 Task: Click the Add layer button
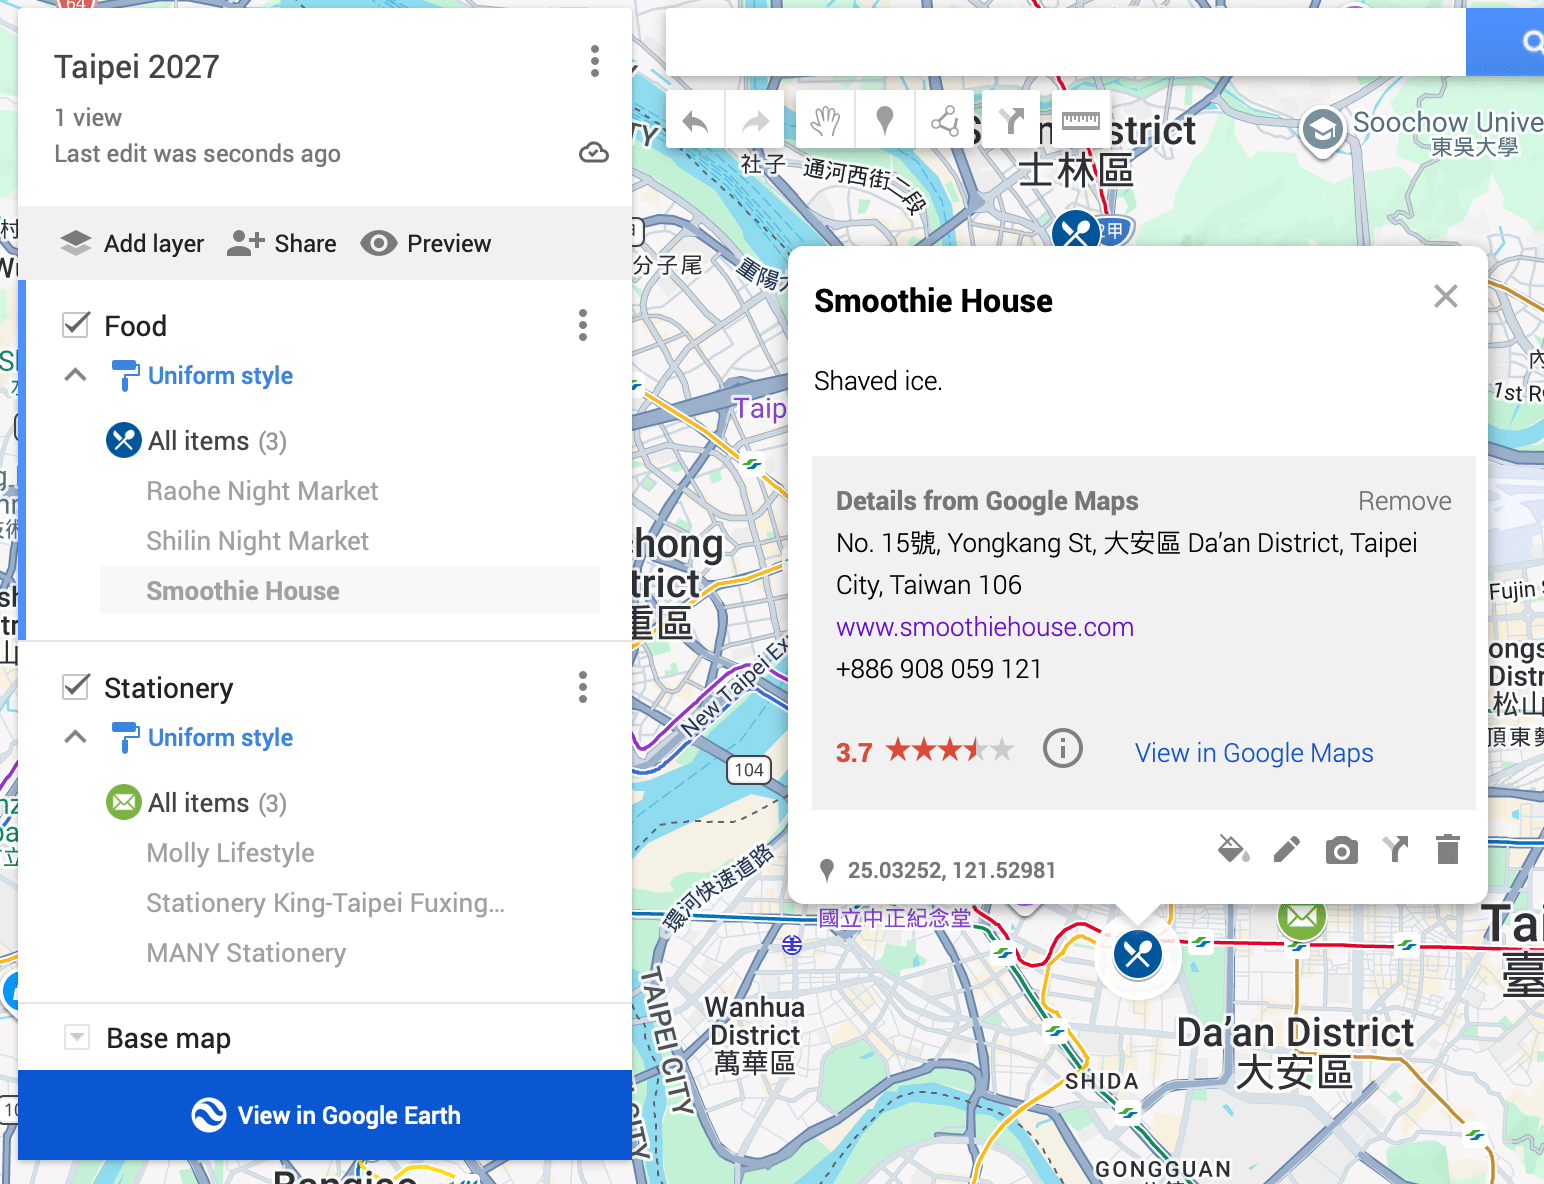(x=132, y=244)
